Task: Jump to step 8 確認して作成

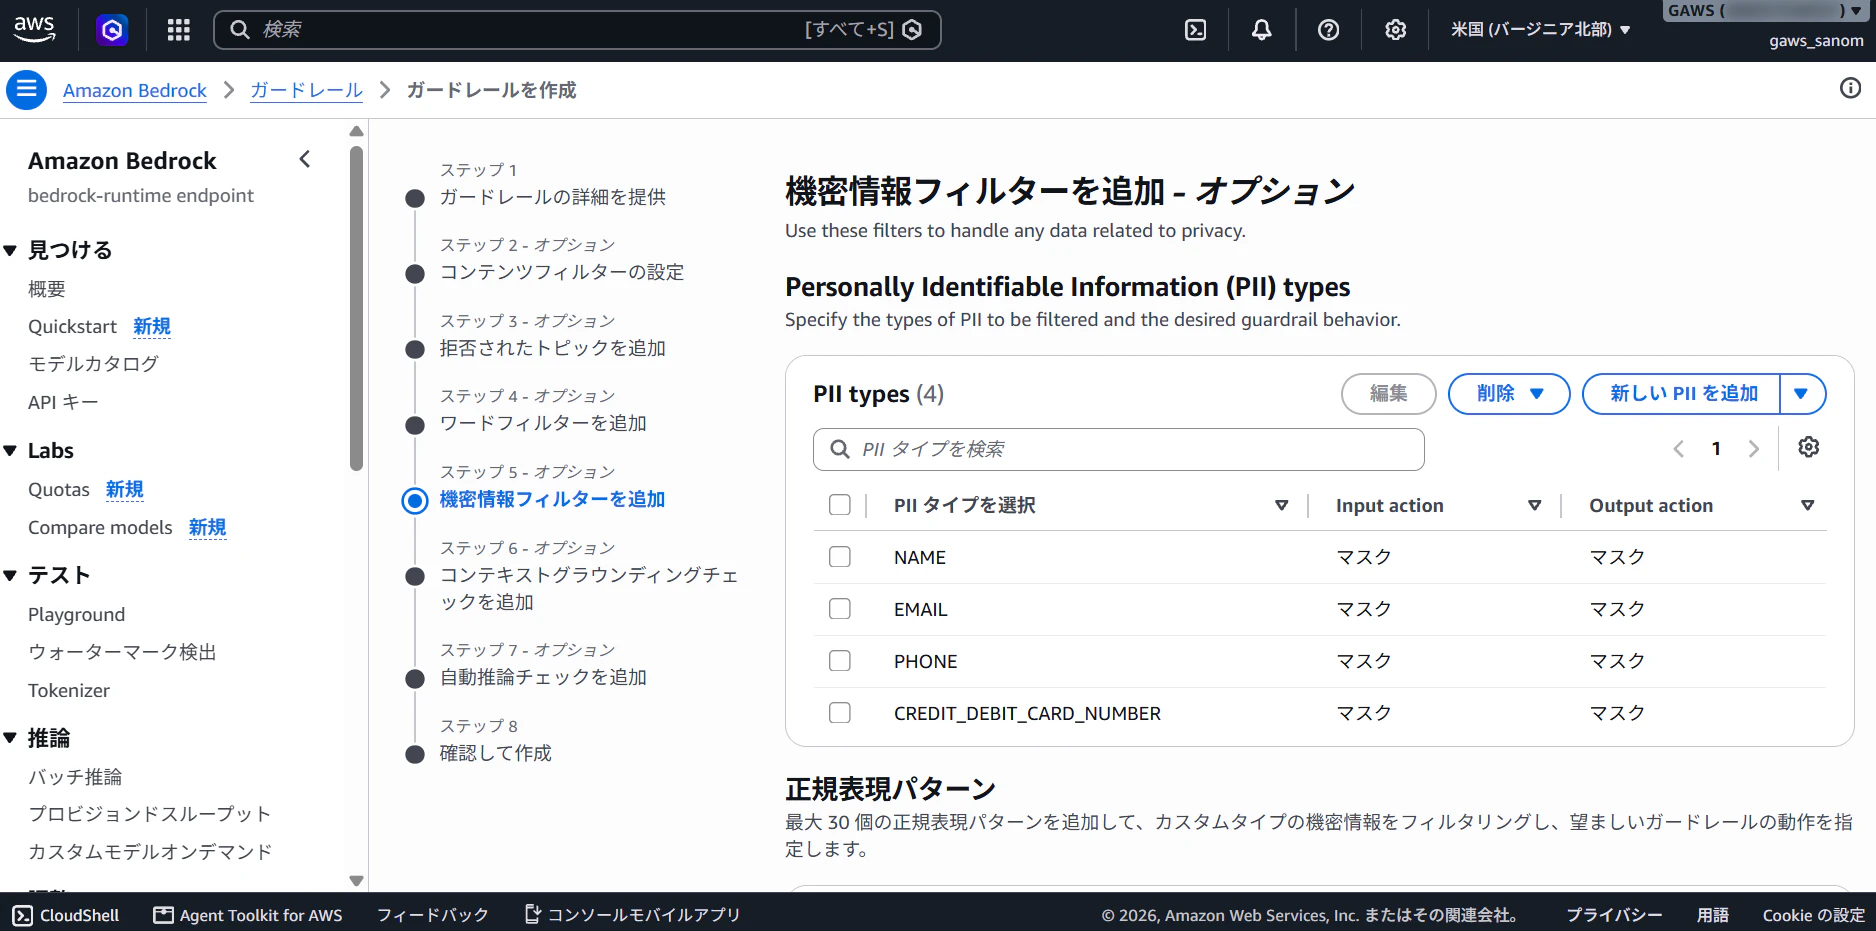Action: pyautogui.click(x=496, y=753)
